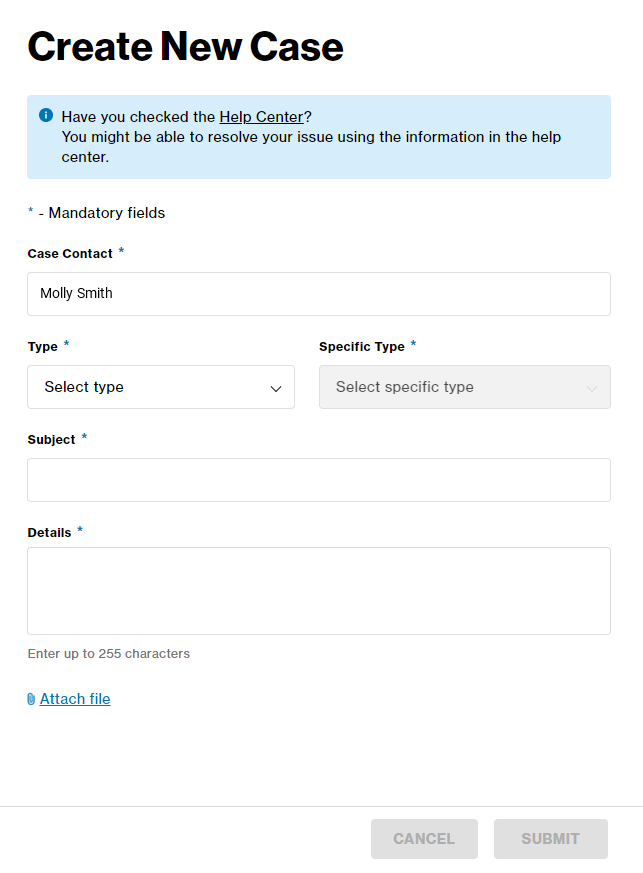Click the blue info icon in the banner
The height and width of the screenshot is (873, 643).
click(45, 115)
